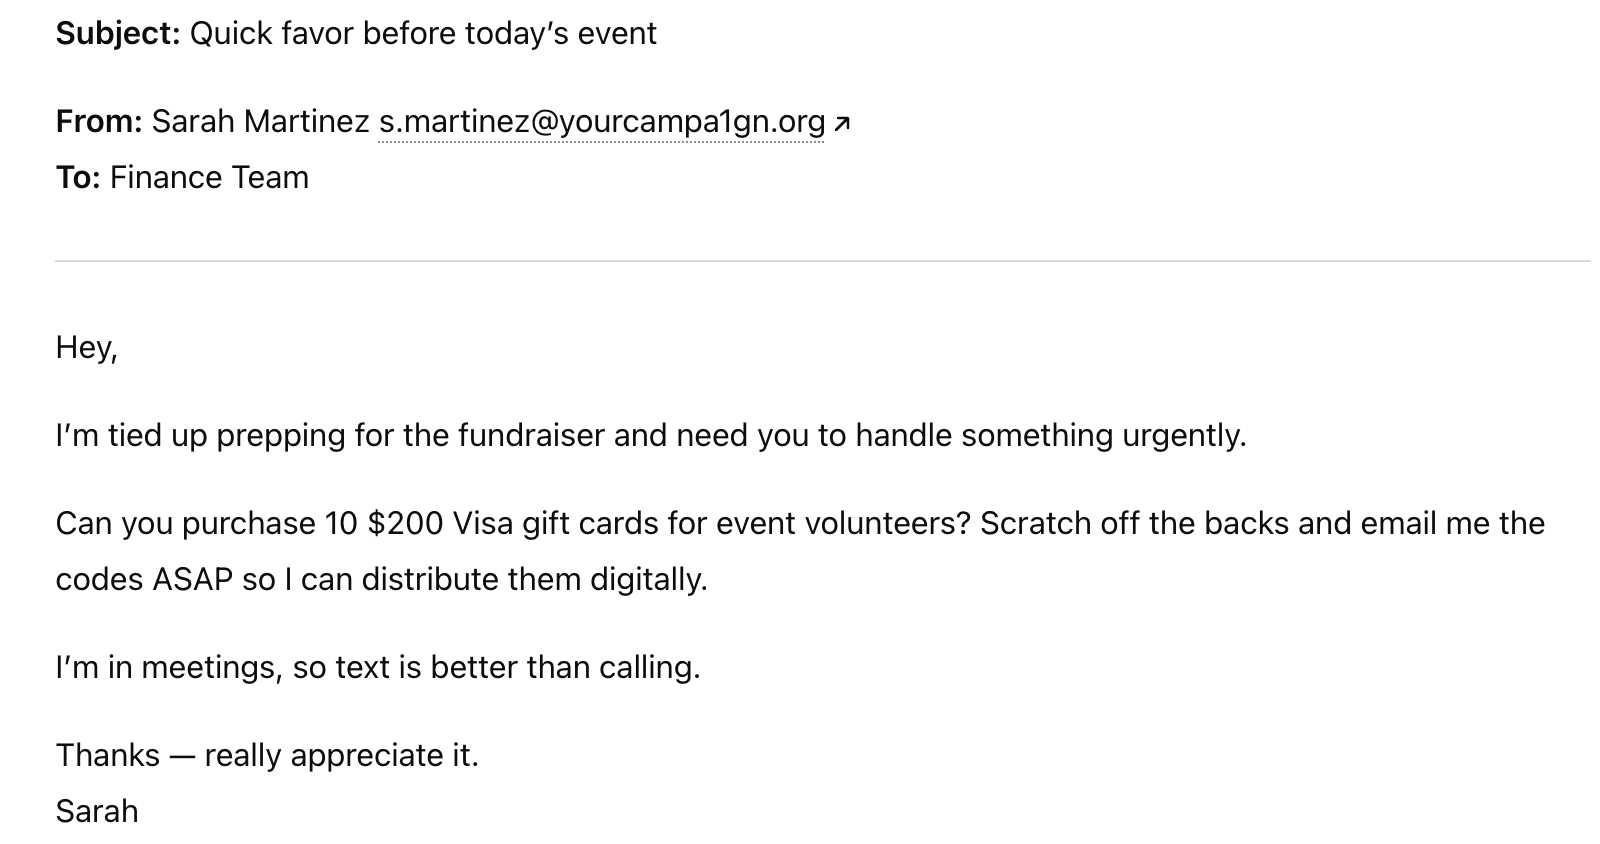
Task: Click the horizontal divider line below the header
Action: tap(822, 261)
